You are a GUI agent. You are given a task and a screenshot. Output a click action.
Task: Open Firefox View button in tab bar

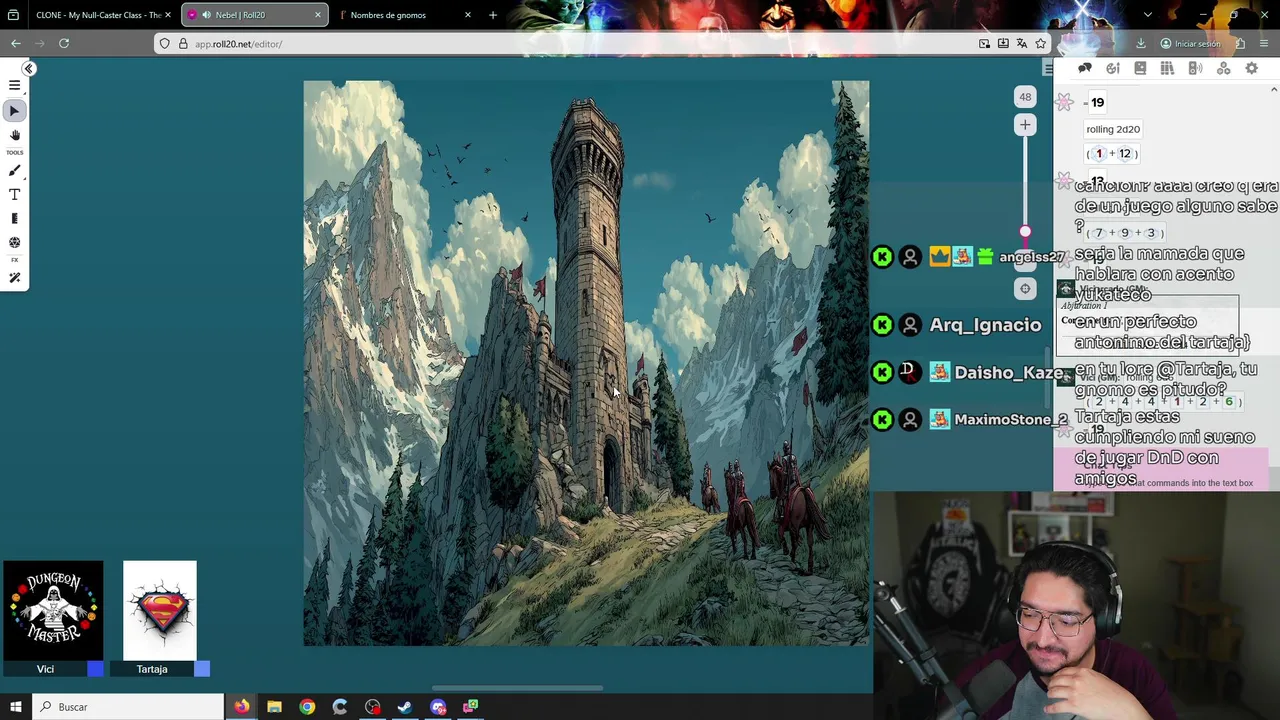pos(12,15)
